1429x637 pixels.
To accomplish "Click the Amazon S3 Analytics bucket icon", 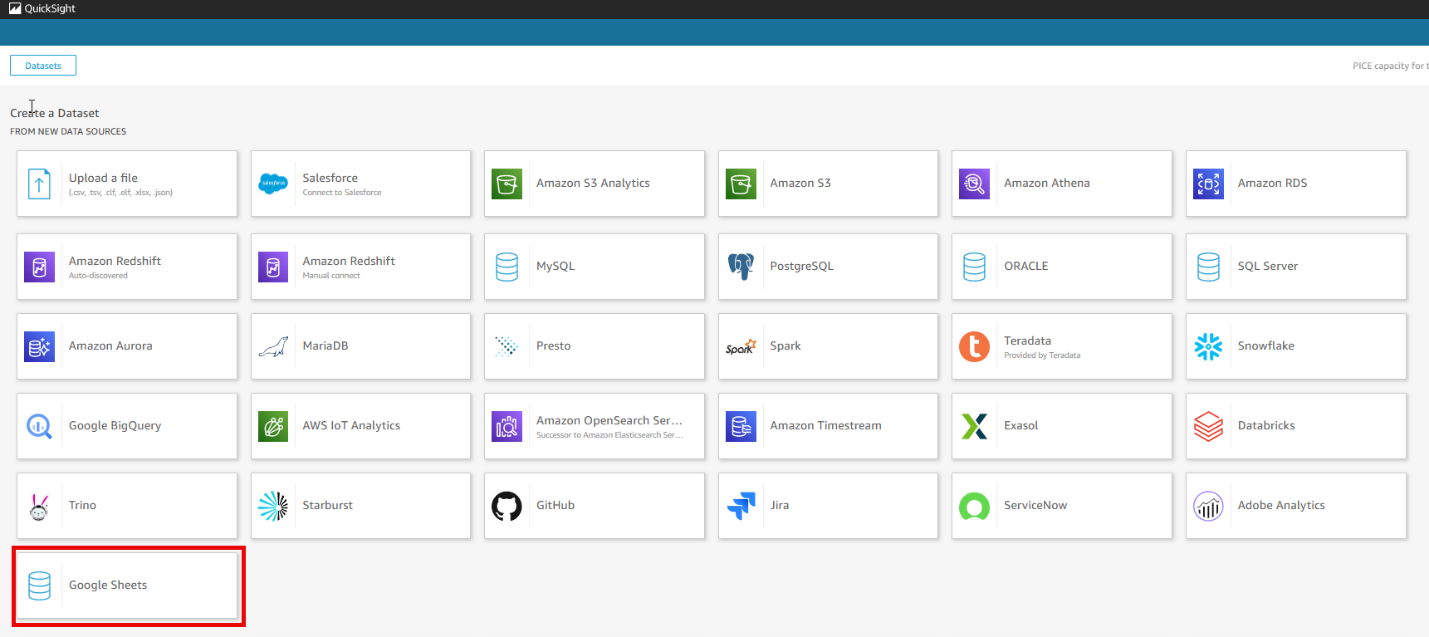I will 507,184.
